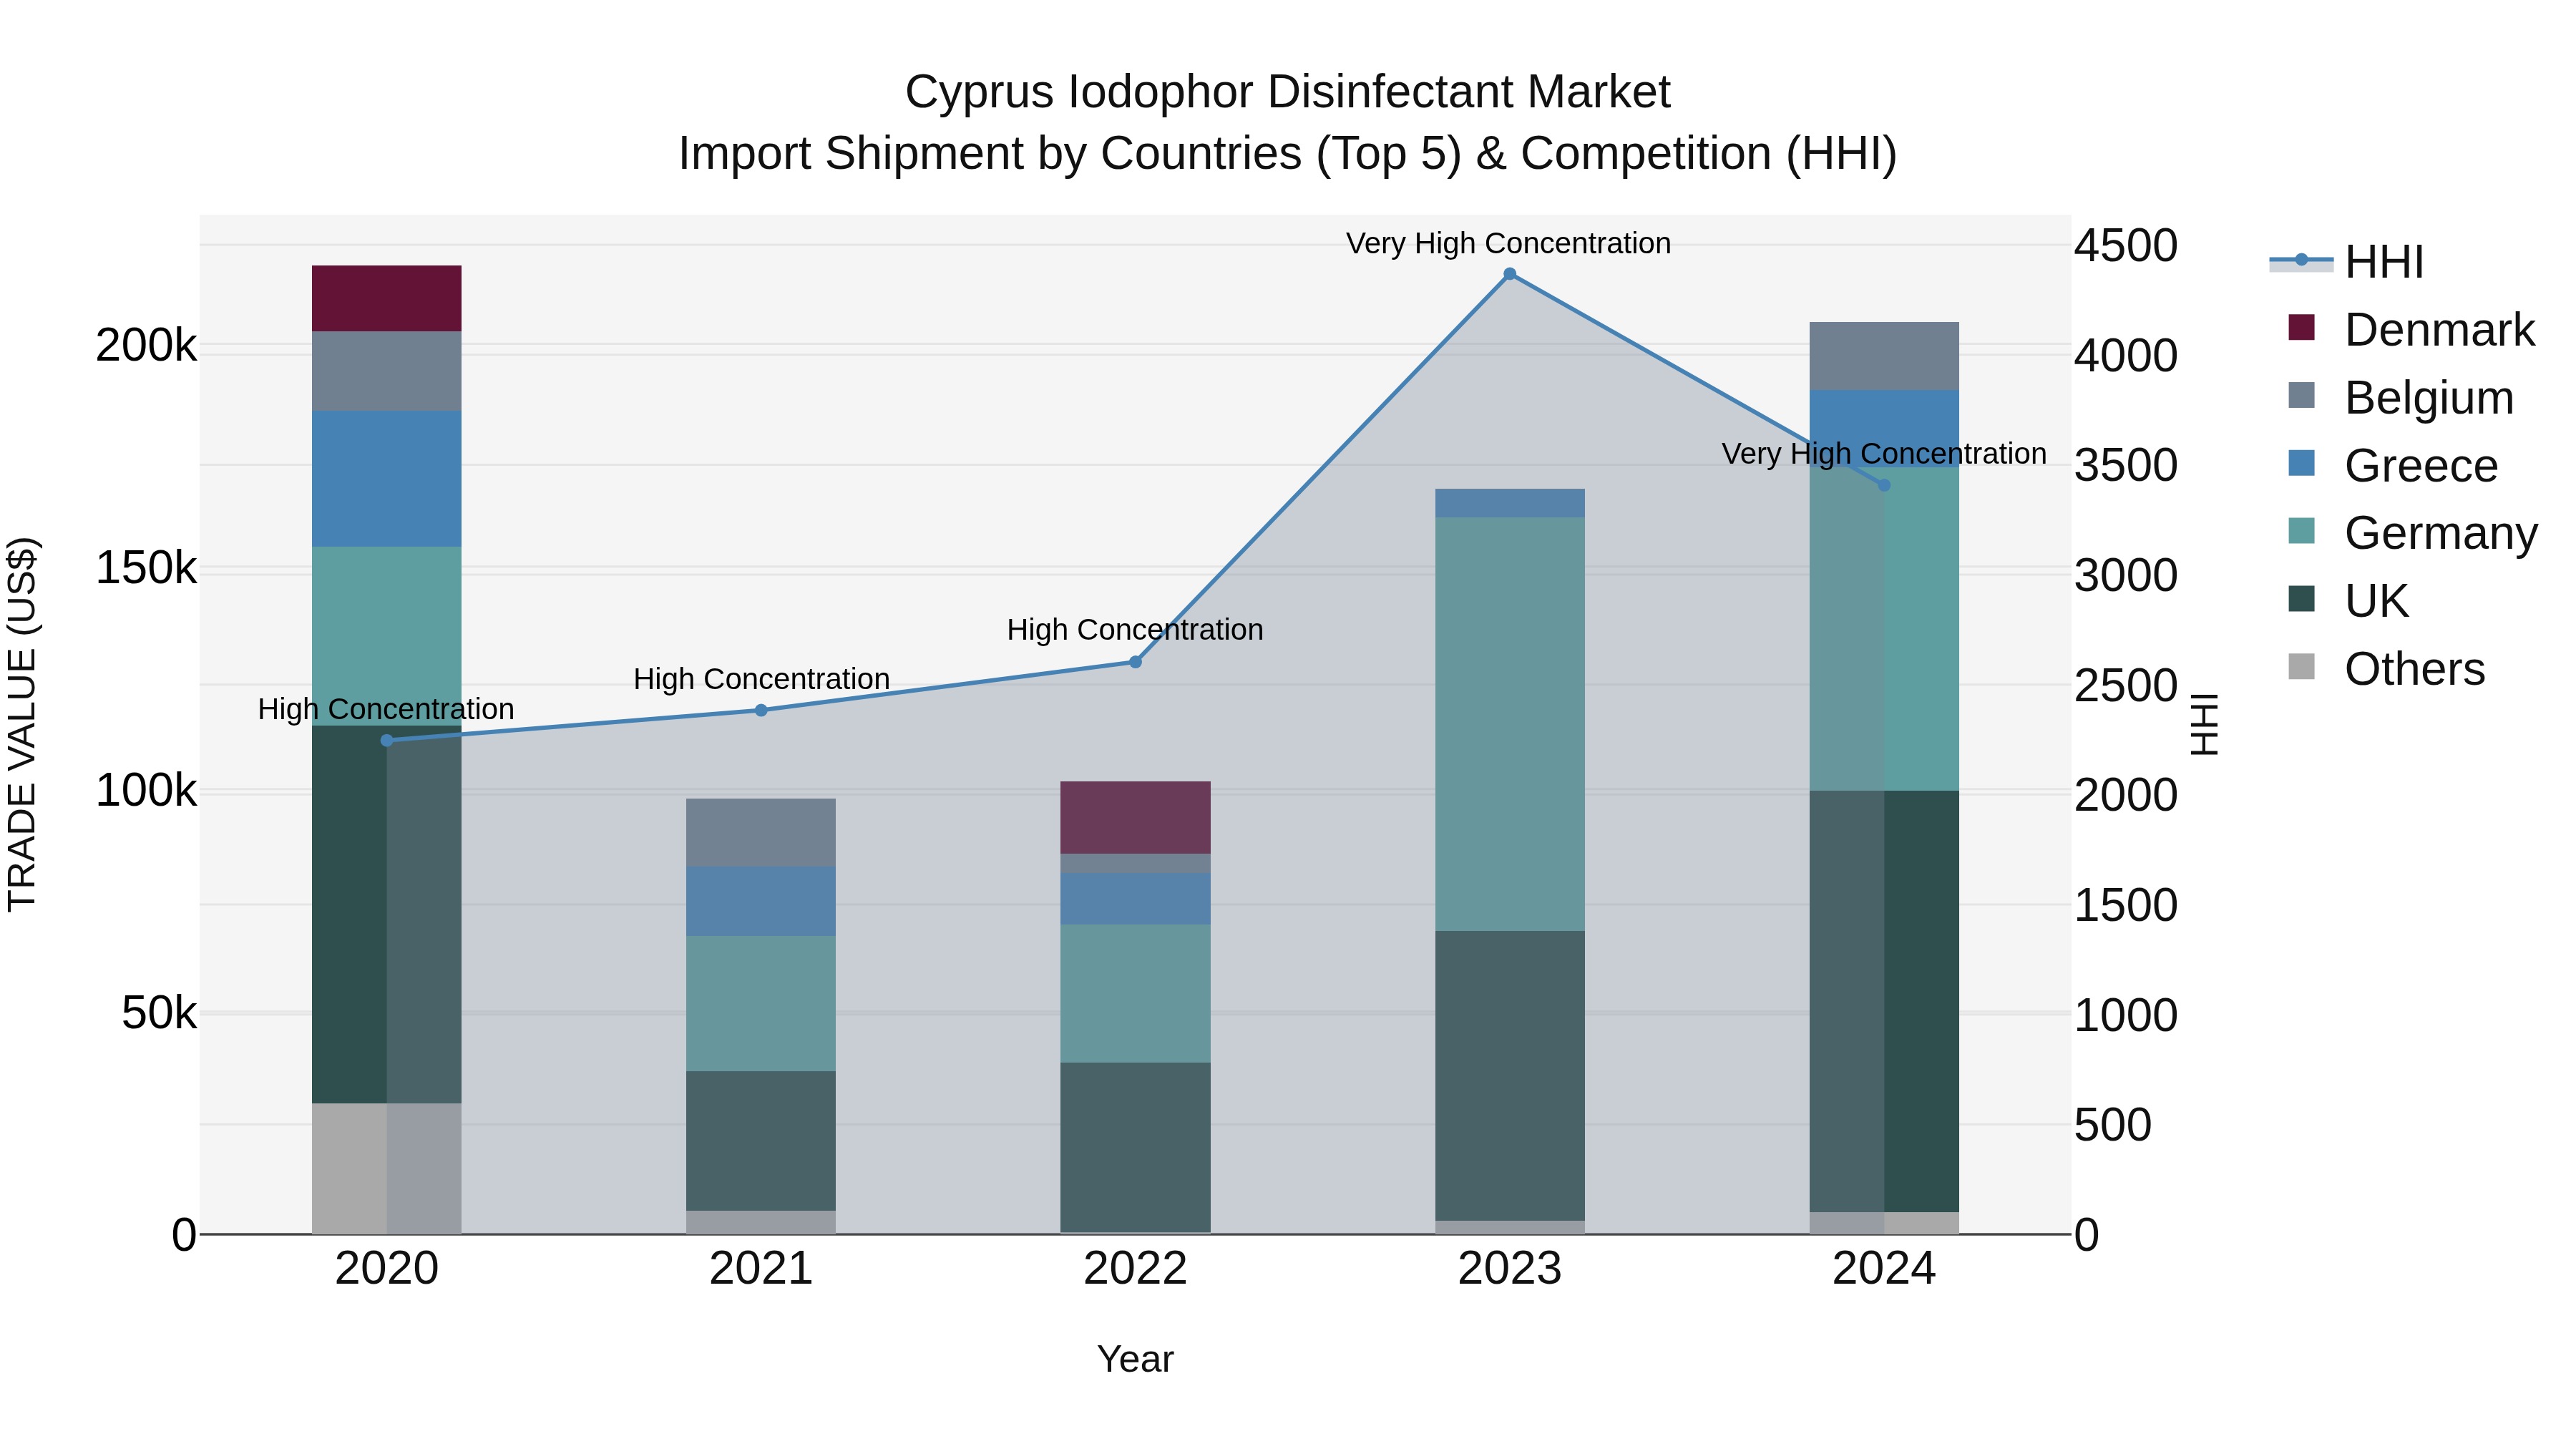Click the 2024 HHI data point marker
This screenshot has height=1449, width=2576.
click(1884, 485)
